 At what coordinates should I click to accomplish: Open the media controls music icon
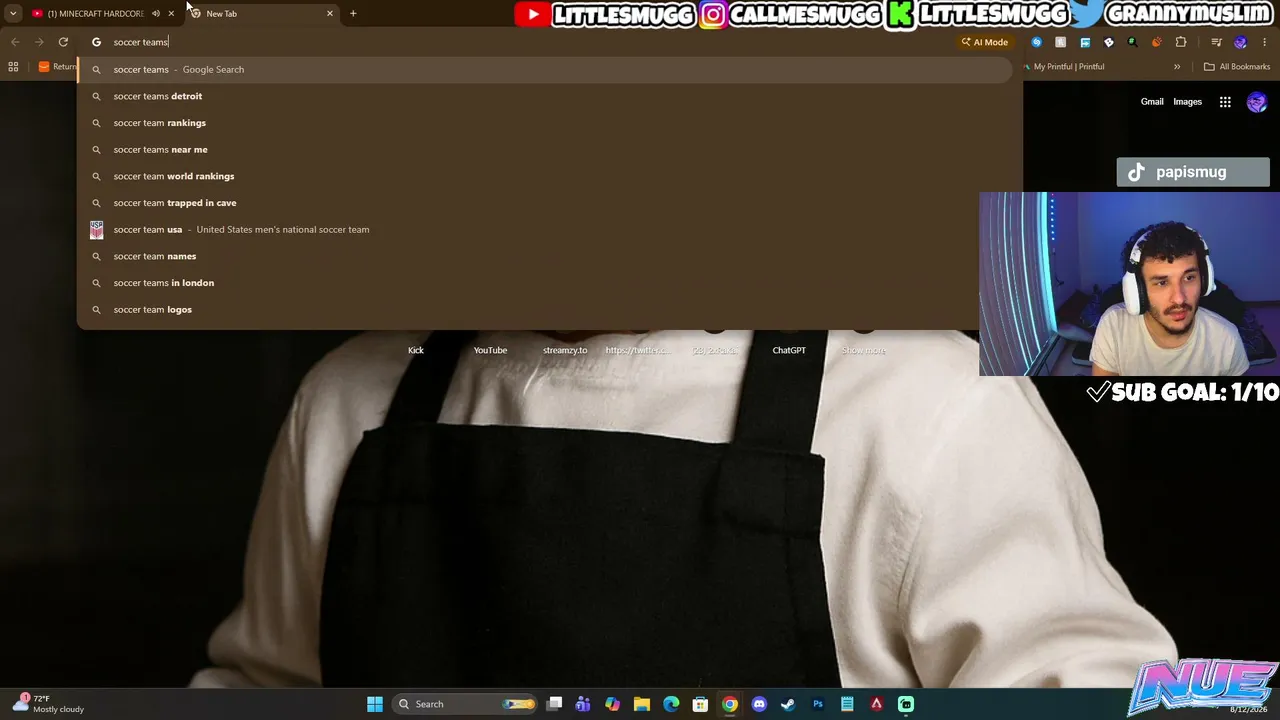coord(1216,42)
